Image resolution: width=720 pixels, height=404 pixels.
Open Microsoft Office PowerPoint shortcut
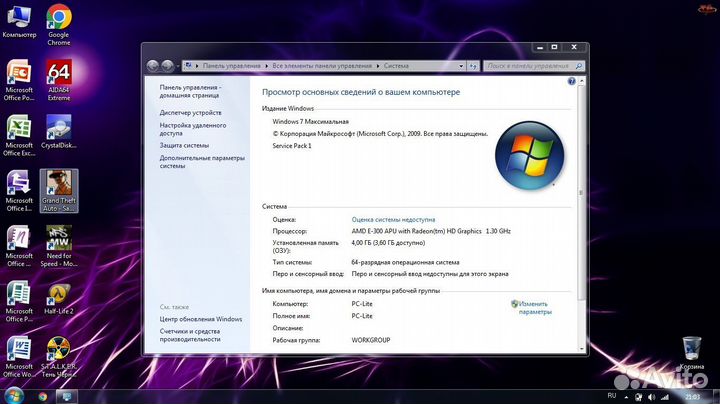[19, 80]
